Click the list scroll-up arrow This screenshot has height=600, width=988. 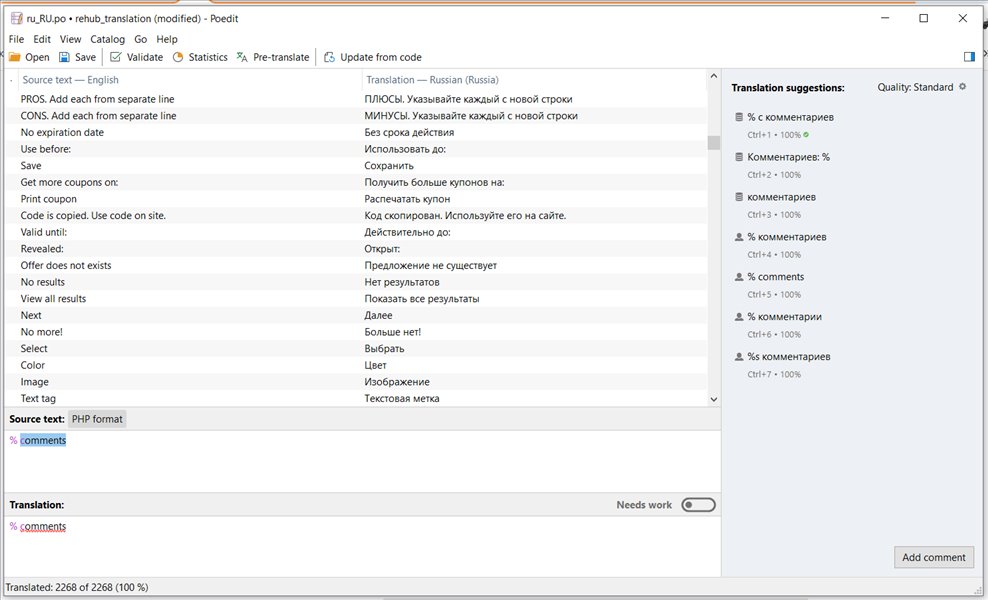713,76
